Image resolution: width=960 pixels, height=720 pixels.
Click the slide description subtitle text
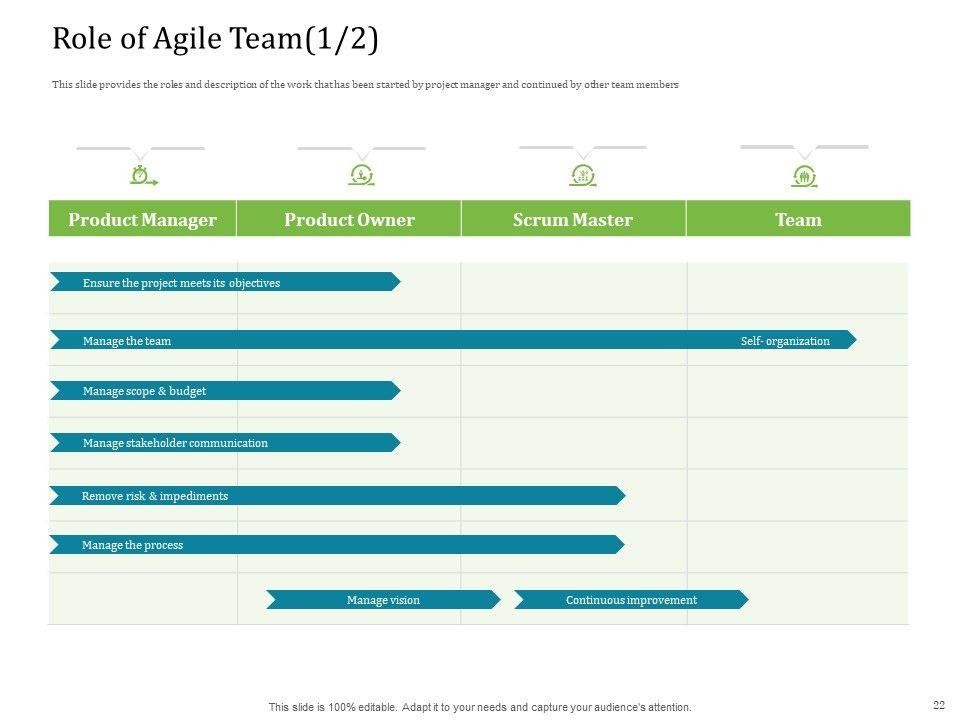(365, 85)
